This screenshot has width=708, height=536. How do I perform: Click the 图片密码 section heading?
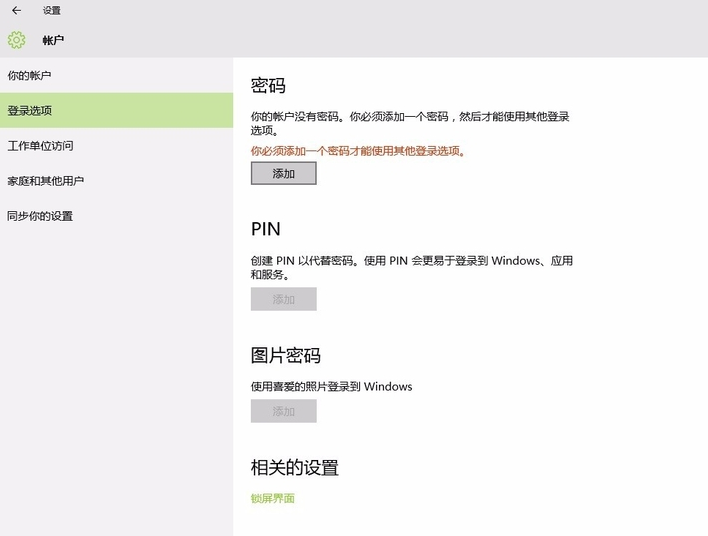(x=285, y=356)
